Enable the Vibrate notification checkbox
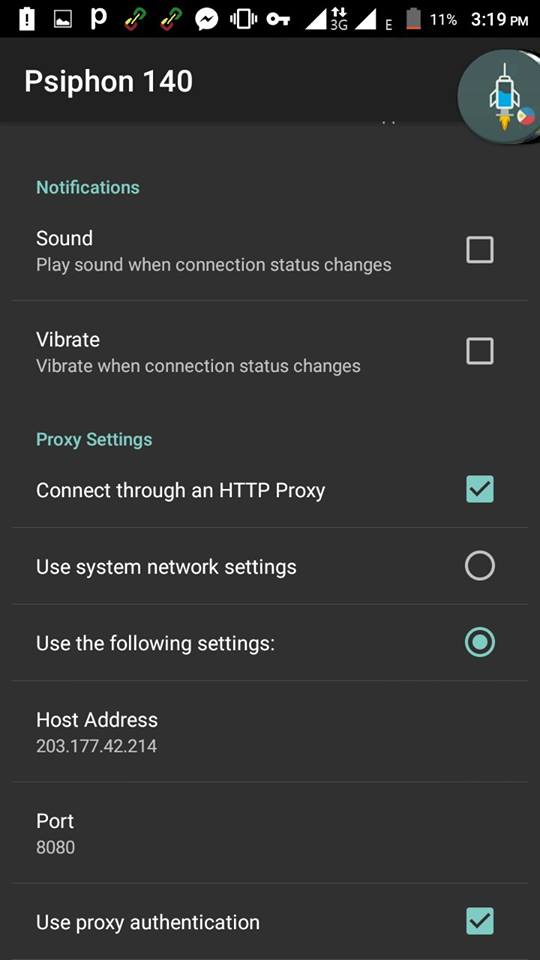The image size is (540, 960). click(x=479, y=351)
